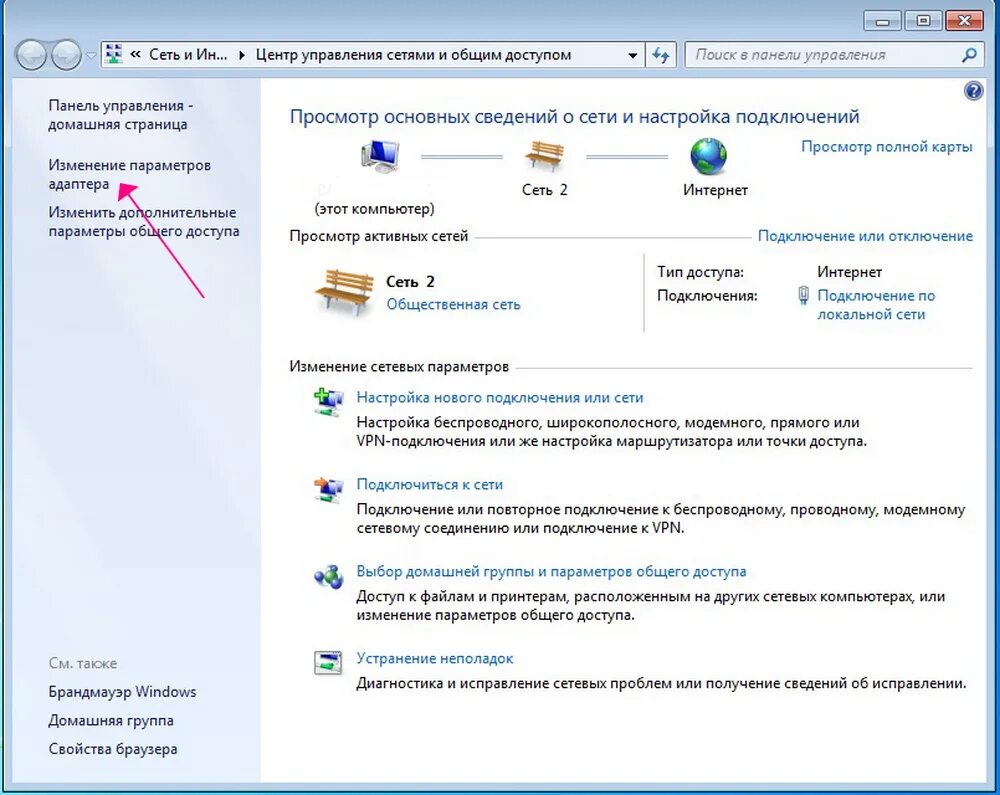Click the 'Интернет' label under globe
1000x795 pixels.
tap(715, 190)
